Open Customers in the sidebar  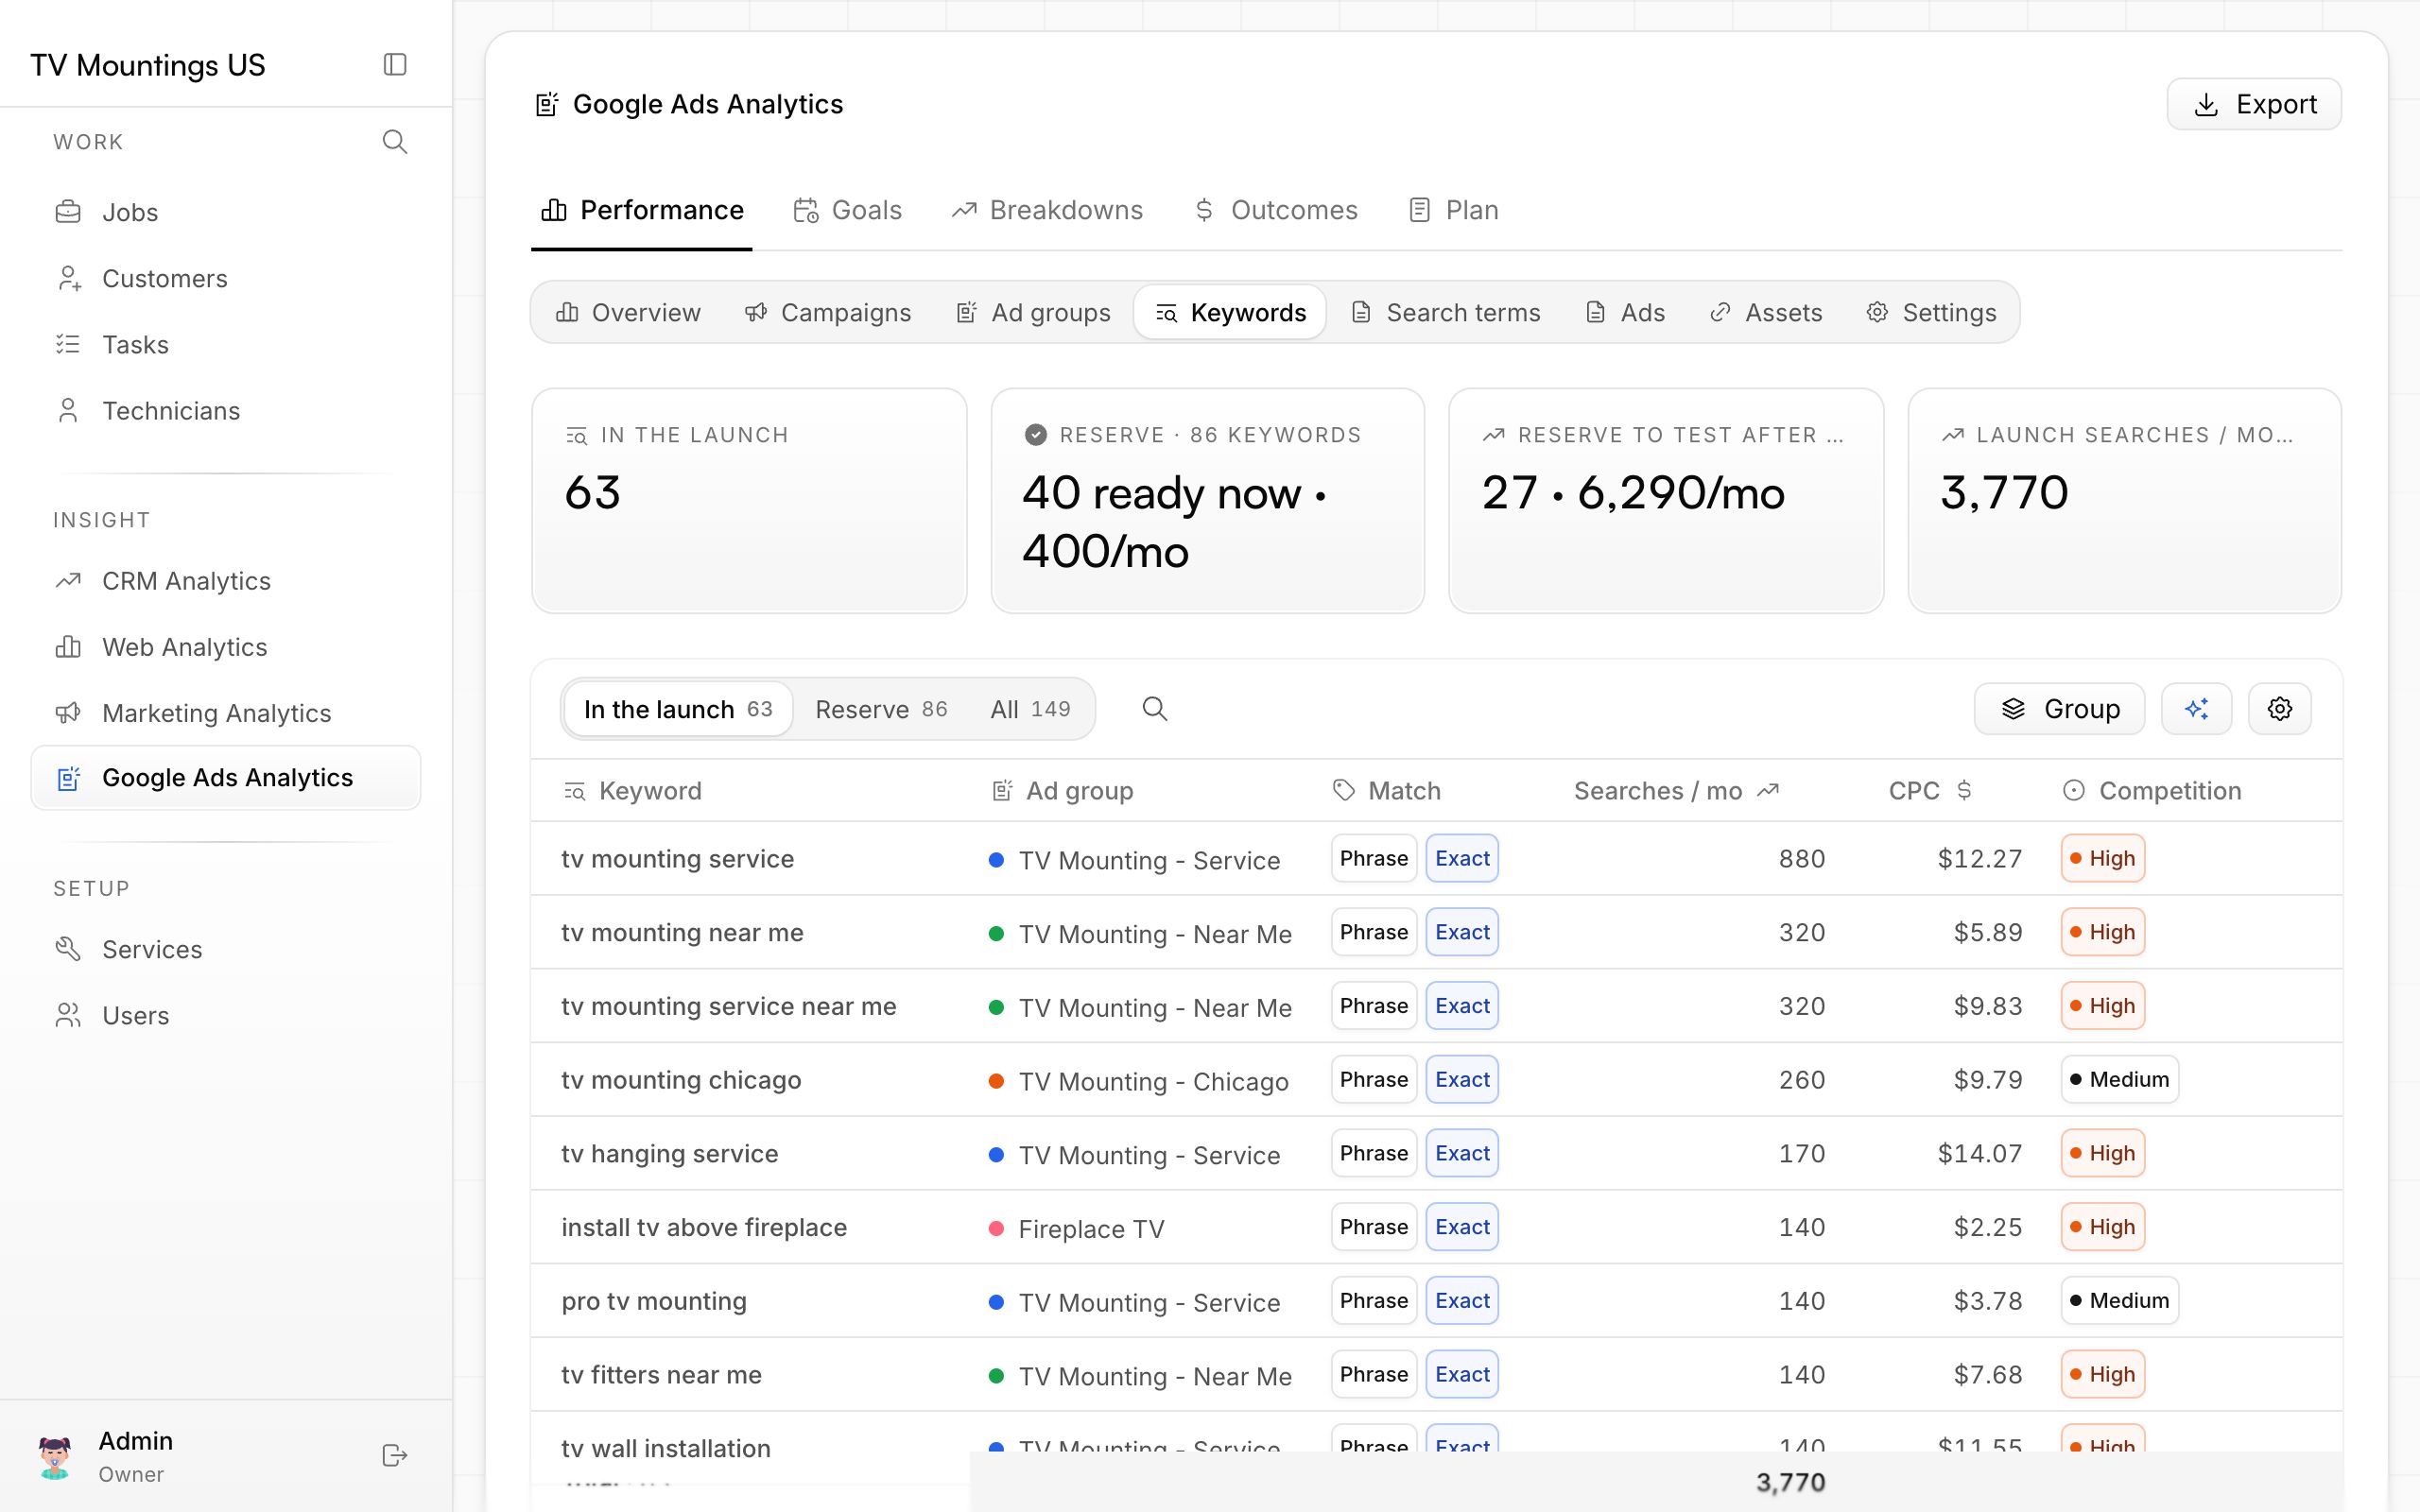pyautogui.click(x=226, y=278)
